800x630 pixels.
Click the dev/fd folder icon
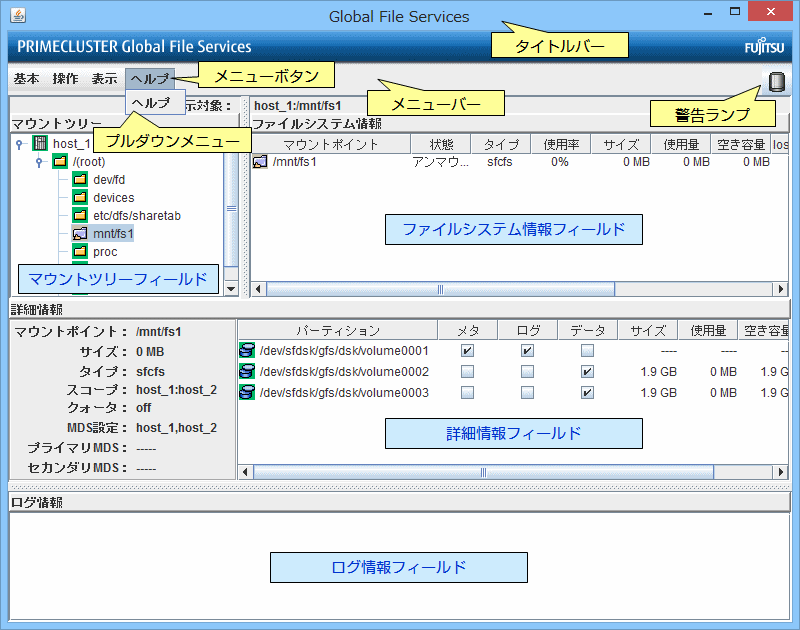coord(80,180)
